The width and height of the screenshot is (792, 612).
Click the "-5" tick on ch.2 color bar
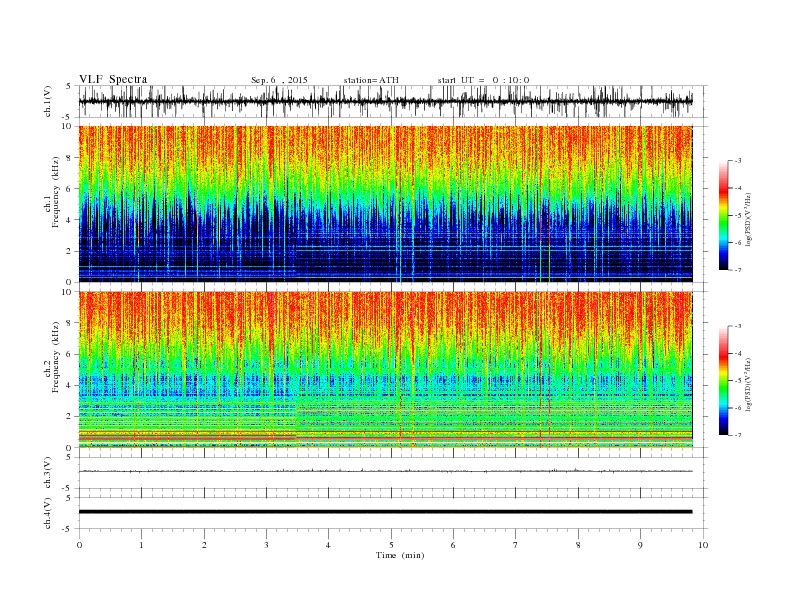point(738,381)
